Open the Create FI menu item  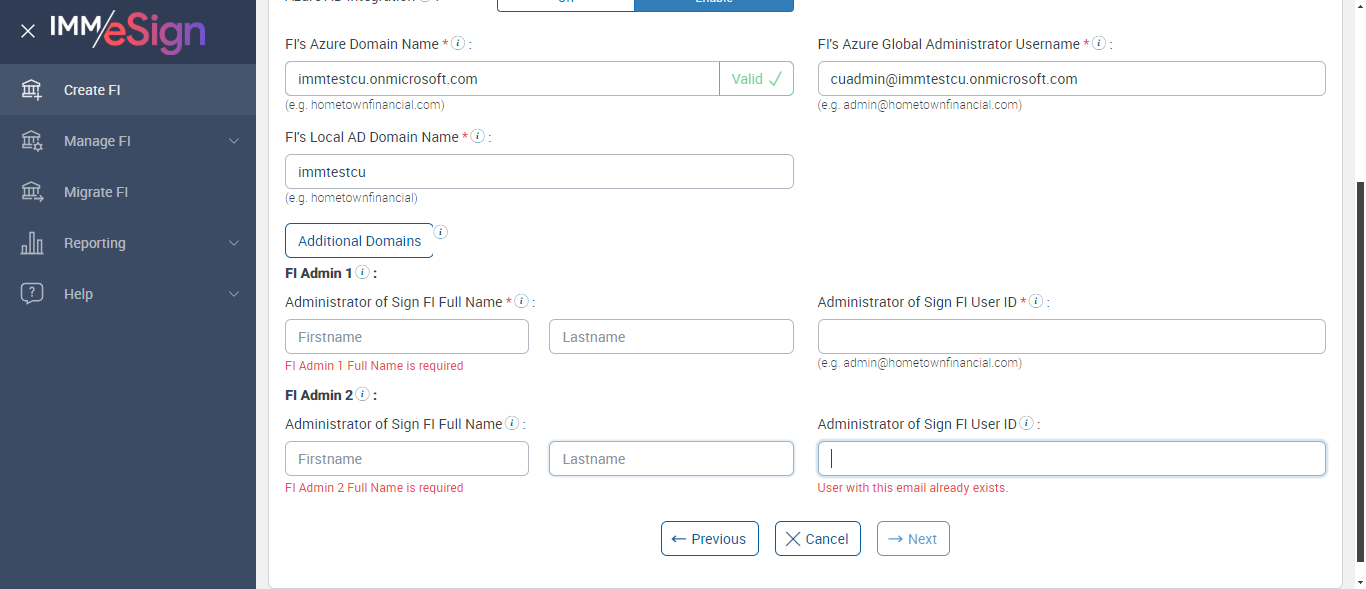tap(92, 90)
